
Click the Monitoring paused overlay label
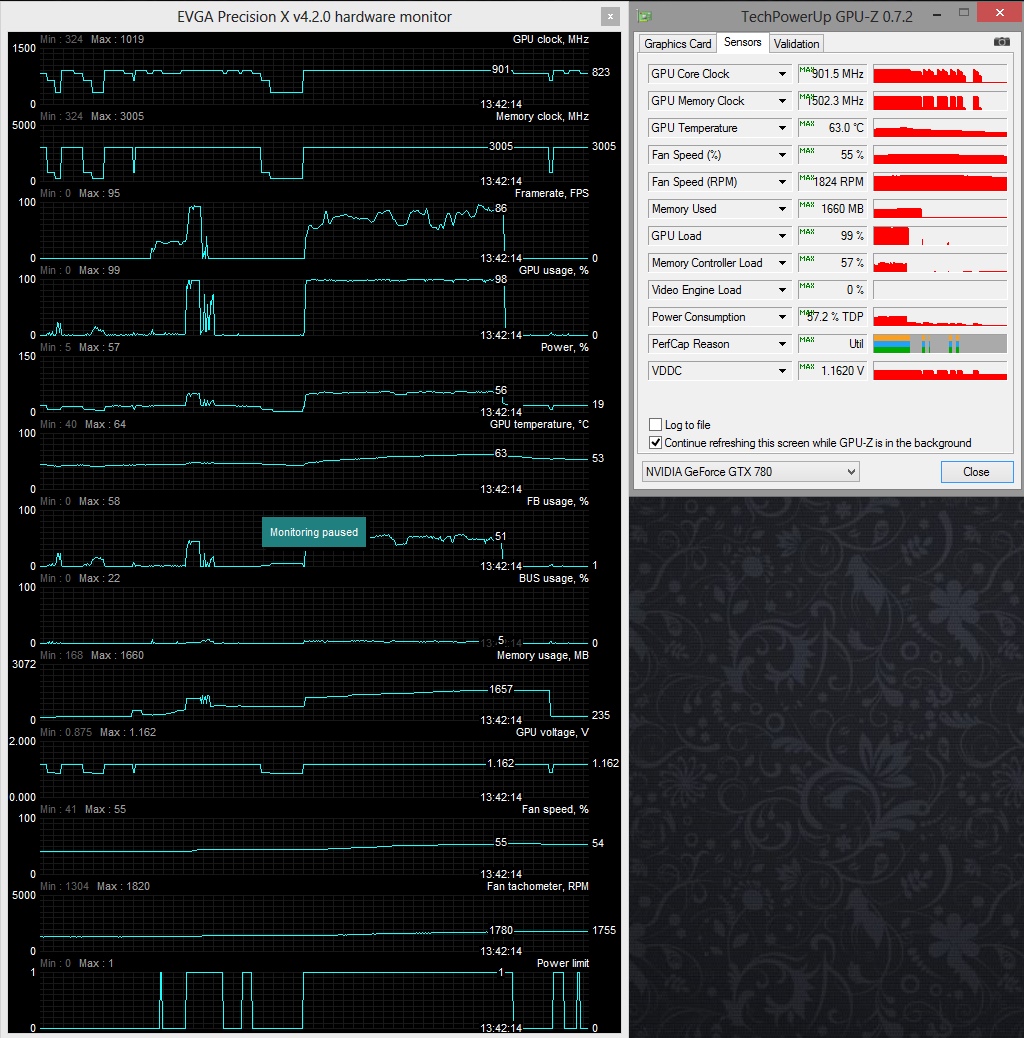[x=314, y=532]
